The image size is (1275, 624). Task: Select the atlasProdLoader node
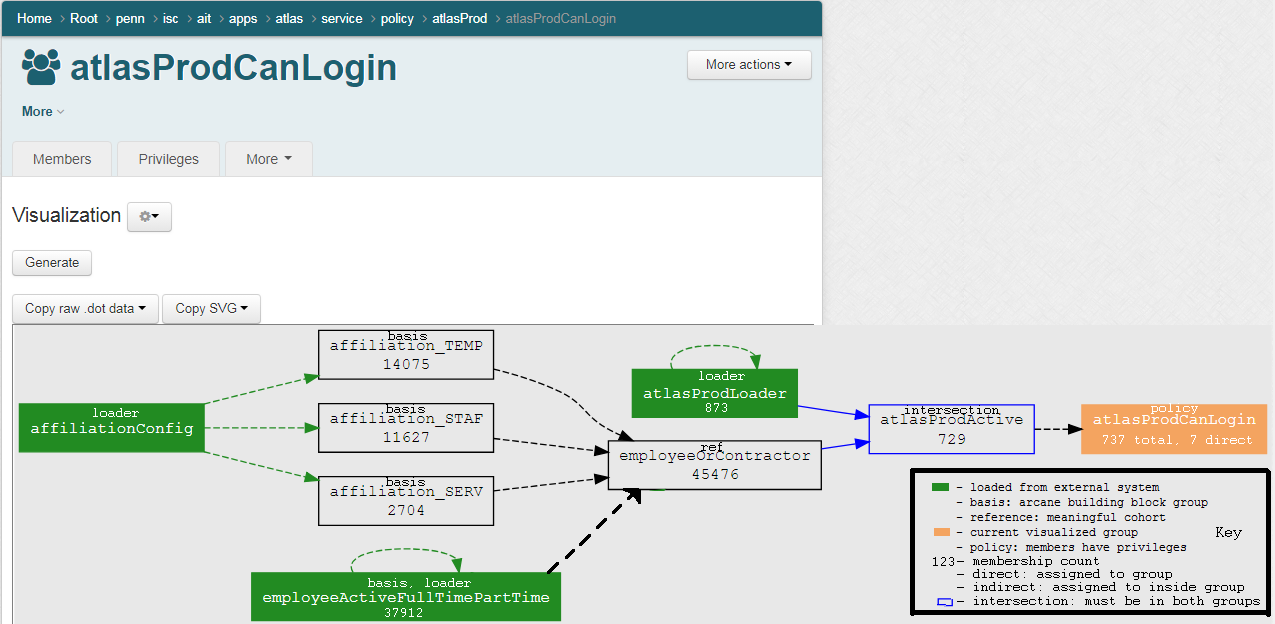pos(715,393)
